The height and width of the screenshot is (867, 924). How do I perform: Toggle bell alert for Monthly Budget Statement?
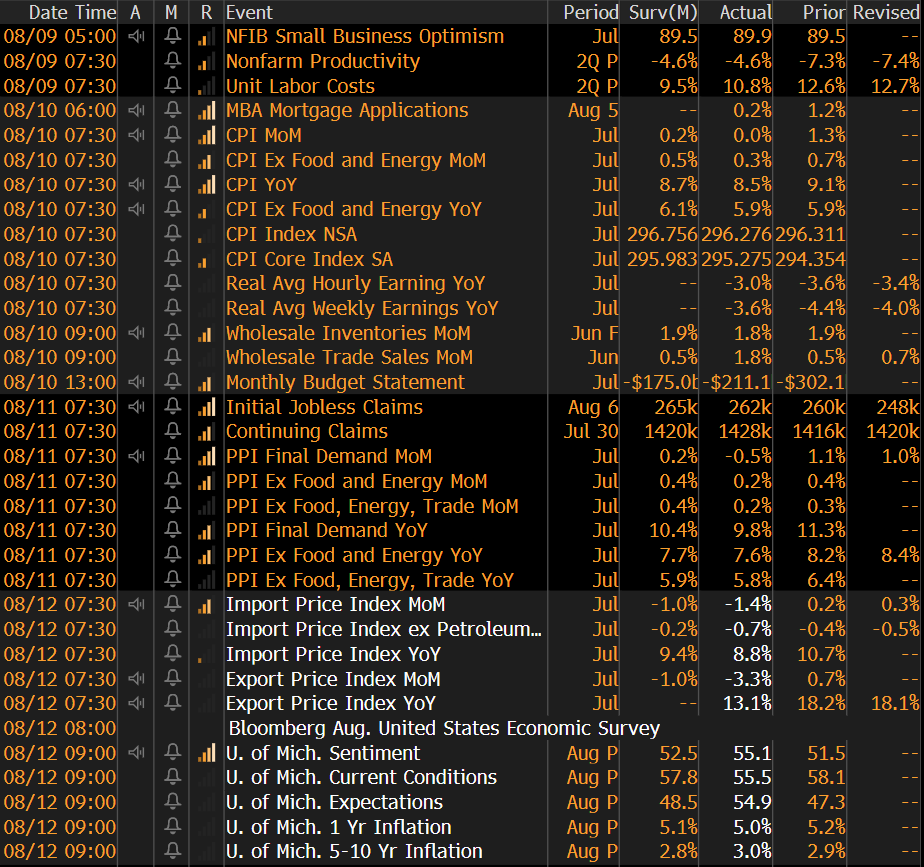[x=172, y=383]
